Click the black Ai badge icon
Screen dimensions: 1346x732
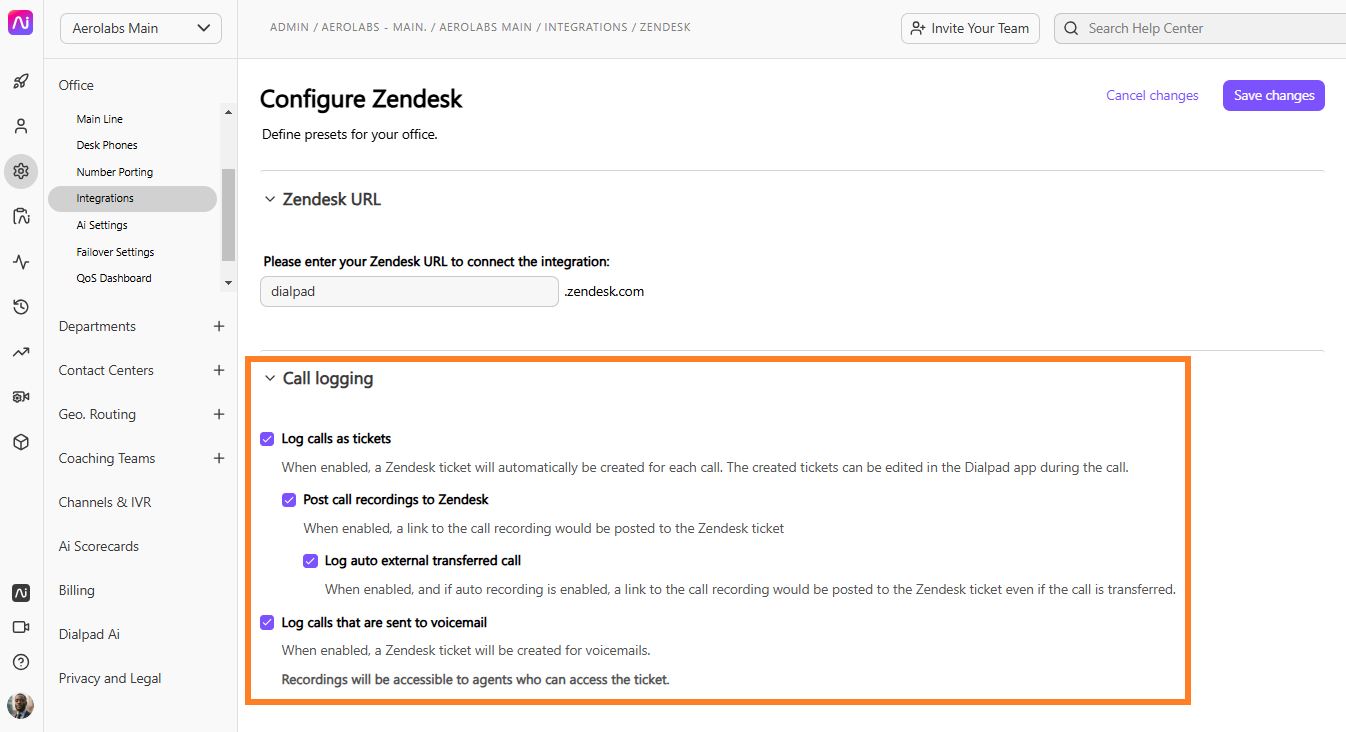tap(21, 593)
